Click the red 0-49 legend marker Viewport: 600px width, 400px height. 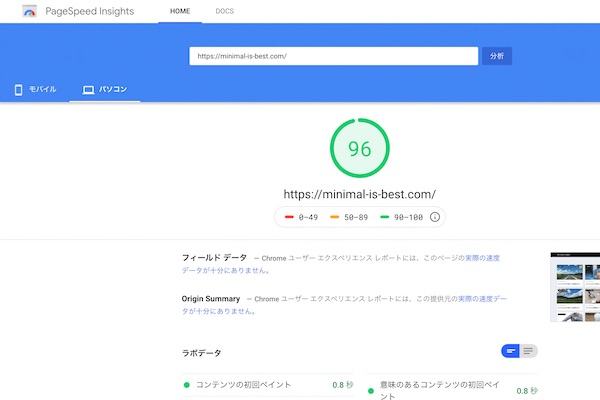coord(289,217)
